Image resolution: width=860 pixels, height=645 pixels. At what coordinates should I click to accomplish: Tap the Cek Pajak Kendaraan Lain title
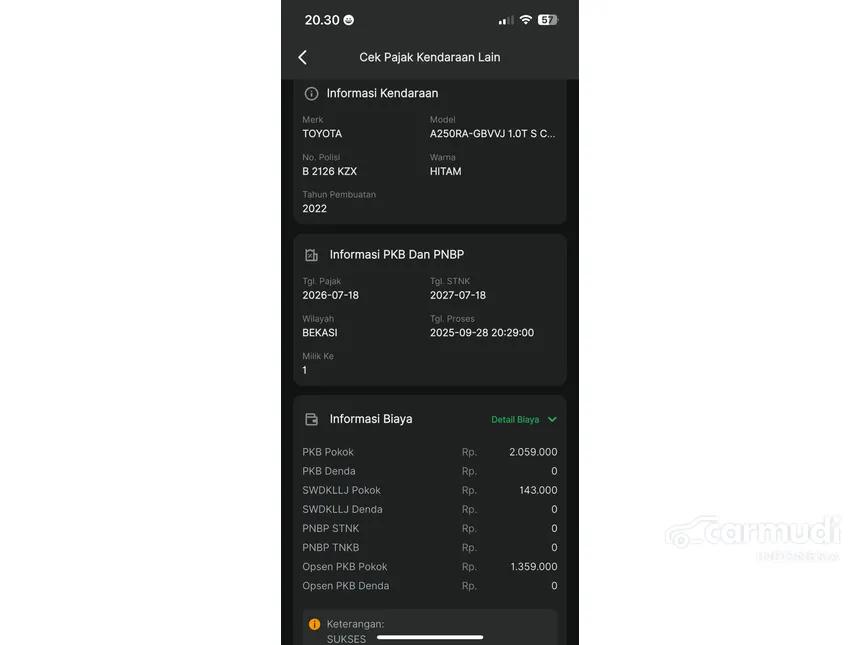click(429, 57)
